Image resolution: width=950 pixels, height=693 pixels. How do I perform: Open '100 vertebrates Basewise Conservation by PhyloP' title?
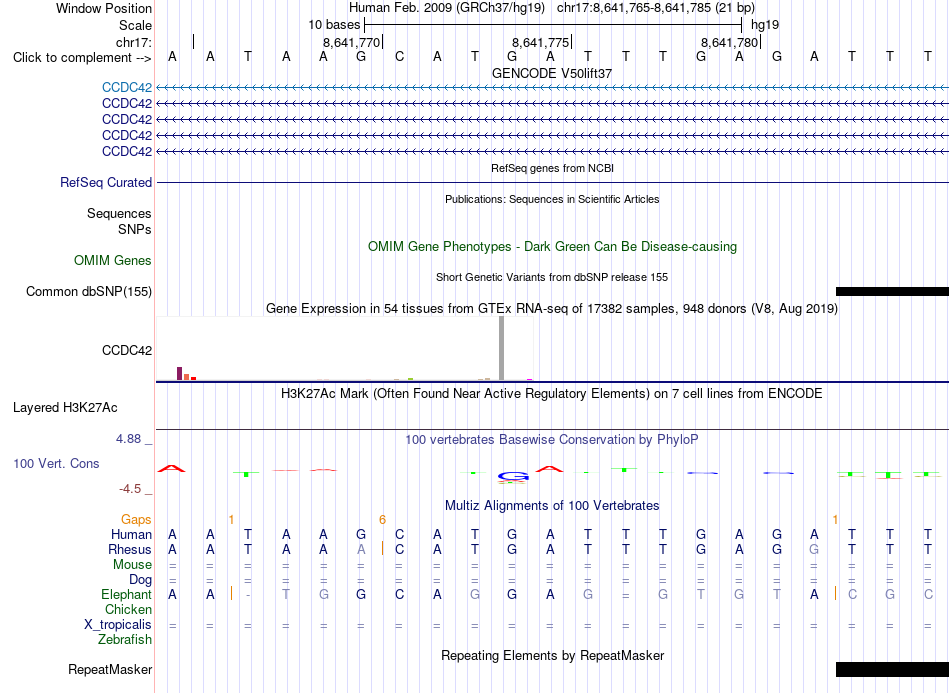(x=552, y=440)
